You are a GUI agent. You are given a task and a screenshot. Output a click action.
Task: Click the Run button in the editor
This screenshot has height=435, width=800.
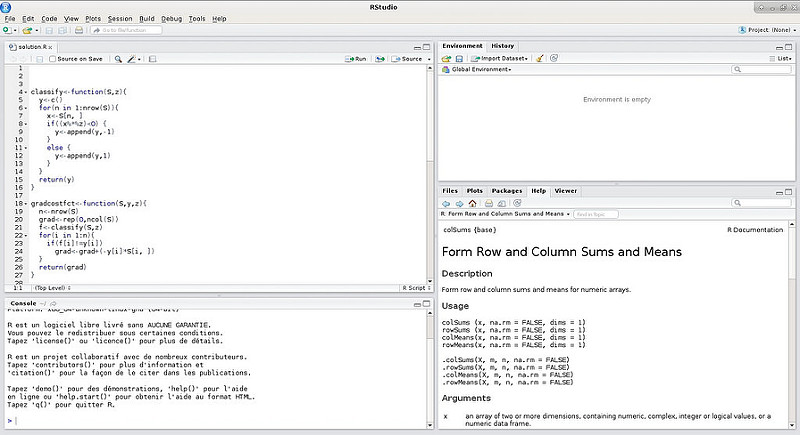tap(357, 59)
